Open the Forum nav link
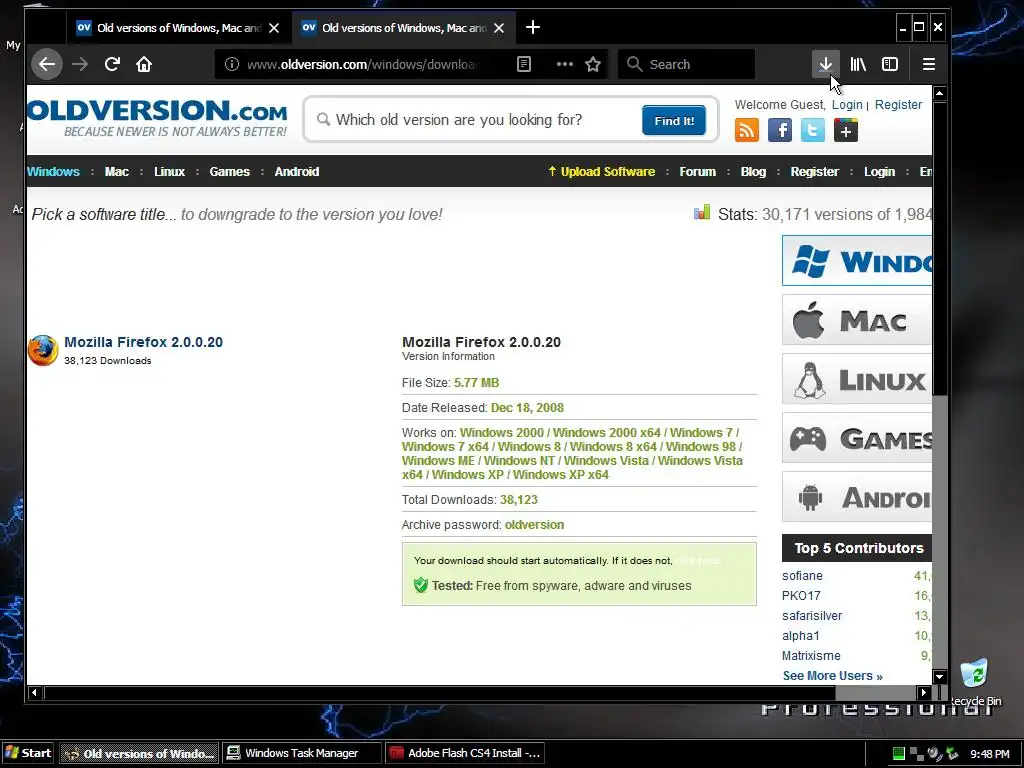The image size is (1024, 768). tap(697, 172)
